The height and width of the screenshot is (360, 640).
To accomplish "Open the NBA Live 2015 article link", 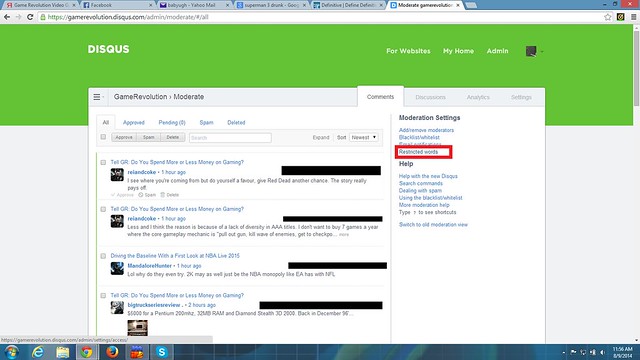I will click(175, 256).
